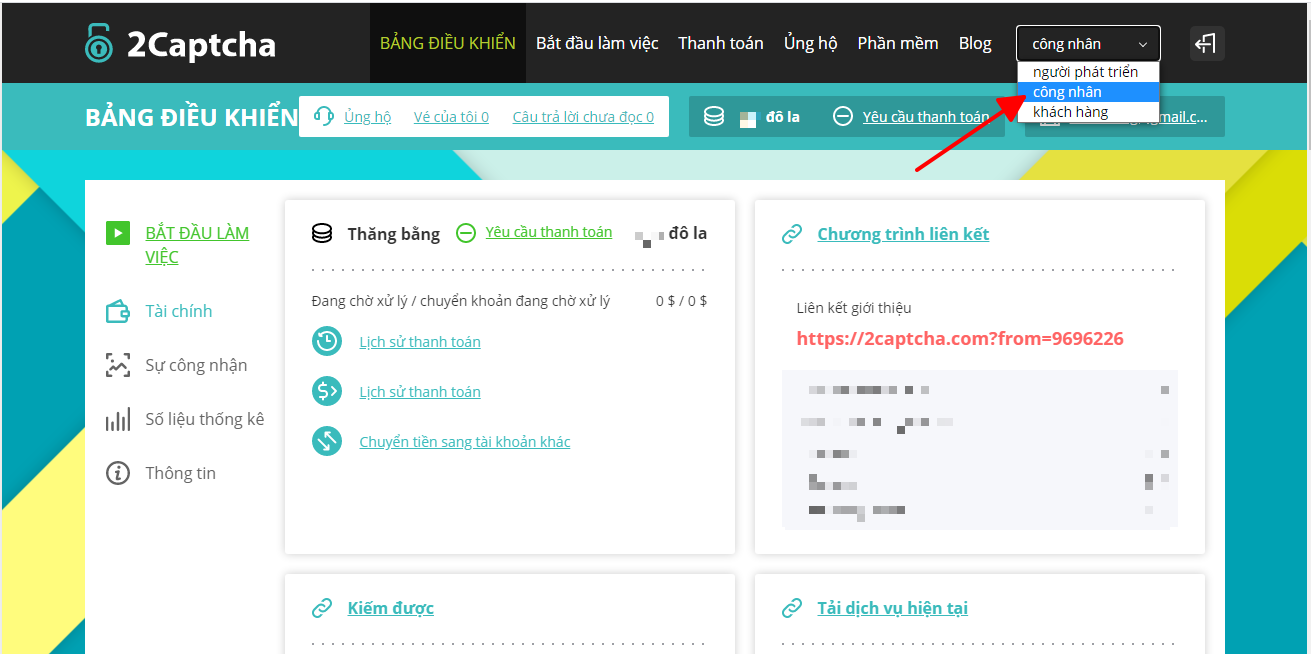The height and width of the screenshot is (654, 1311).
Task: Click Liên kết giới thiệu label
Action: tap(854, 308)
